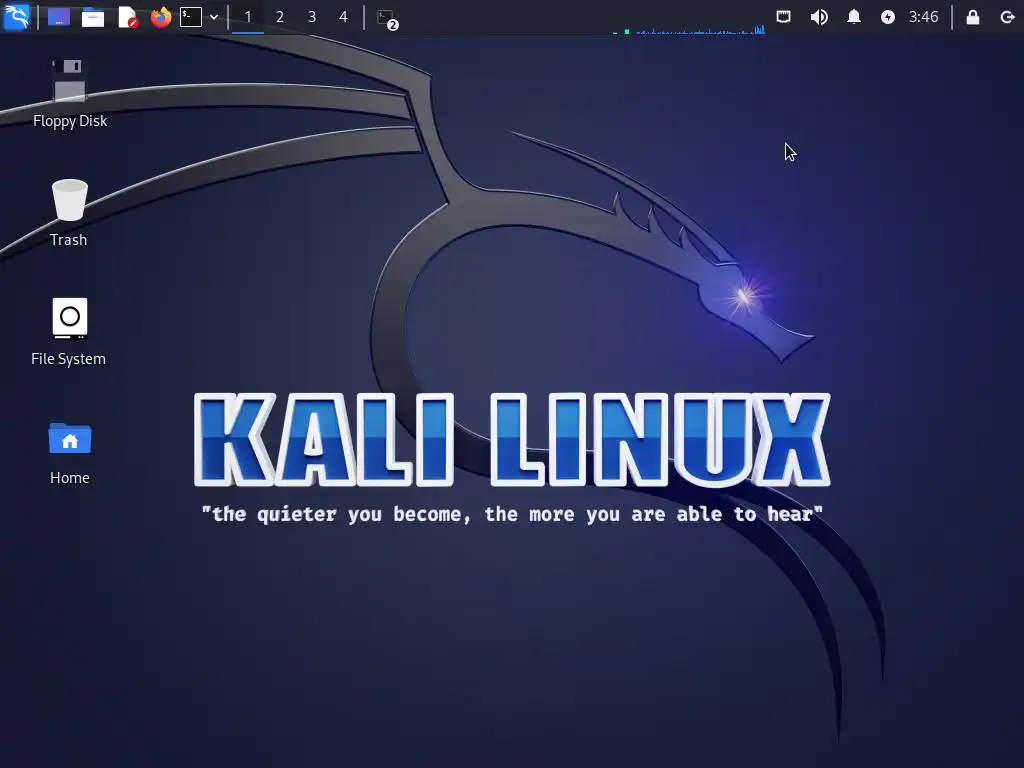The width and height of the screenshot is (1024, 768).
Task: Switch to workspace 1
Action: coord(248,17)
